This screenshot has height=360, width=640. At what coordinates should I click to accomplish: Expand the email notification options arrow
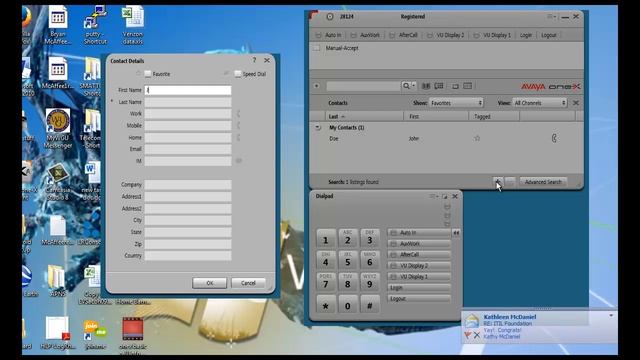(611, 316)
